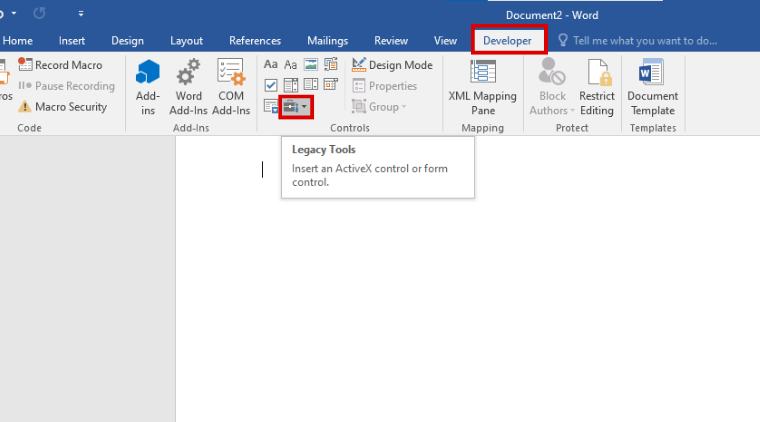
Task: Open the Review tab
Action: click(x=391, y=41)
